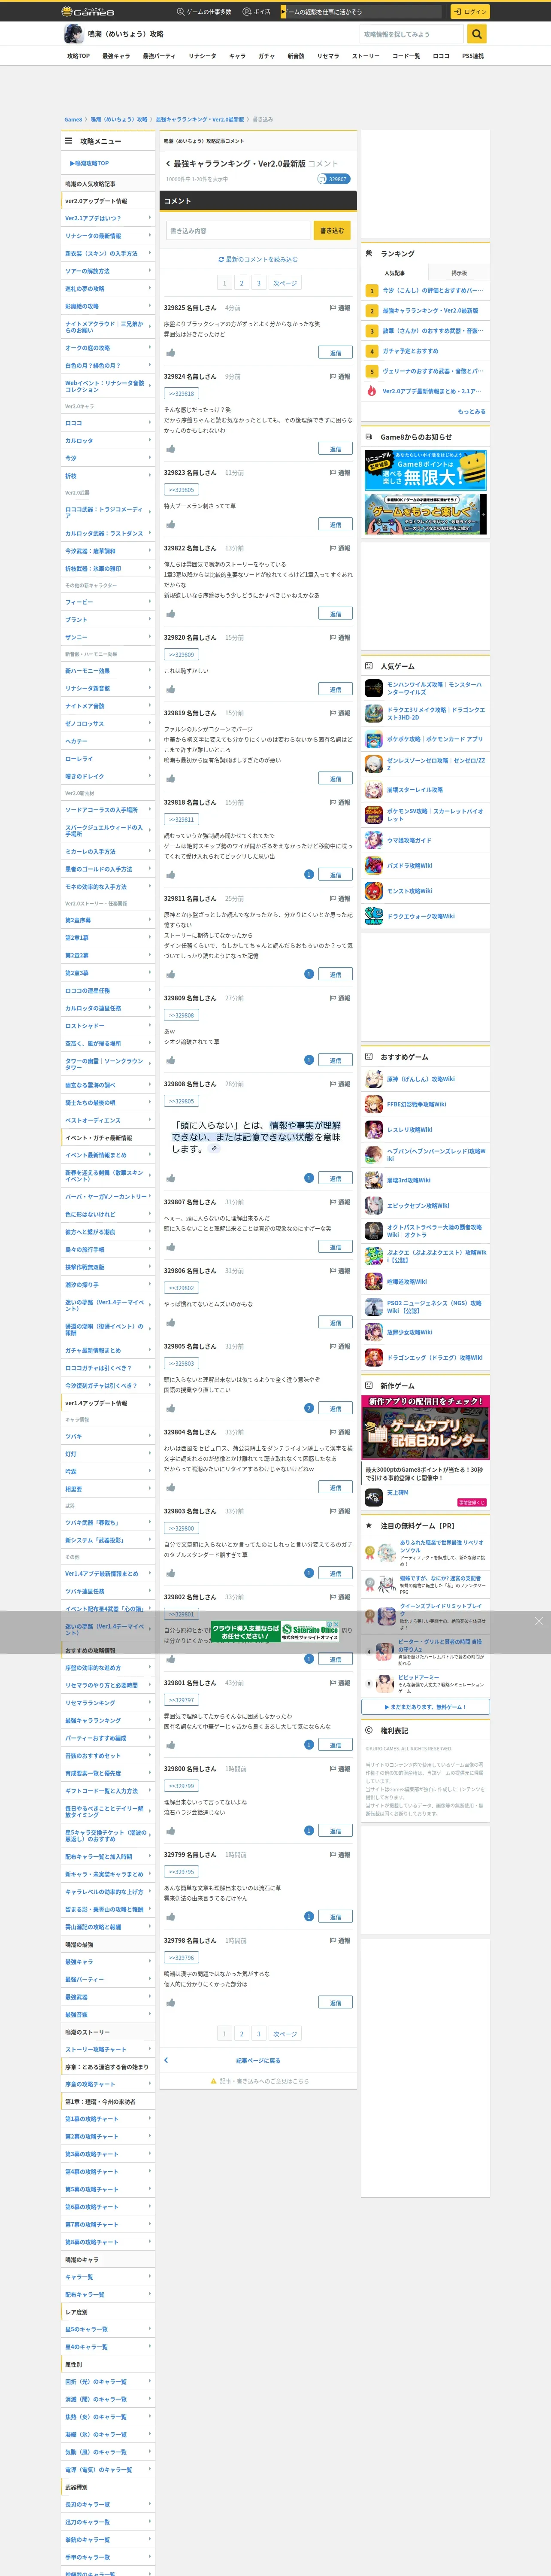Open ゲームをもっと楽しく banner
551x2576 pixels.
426,514
